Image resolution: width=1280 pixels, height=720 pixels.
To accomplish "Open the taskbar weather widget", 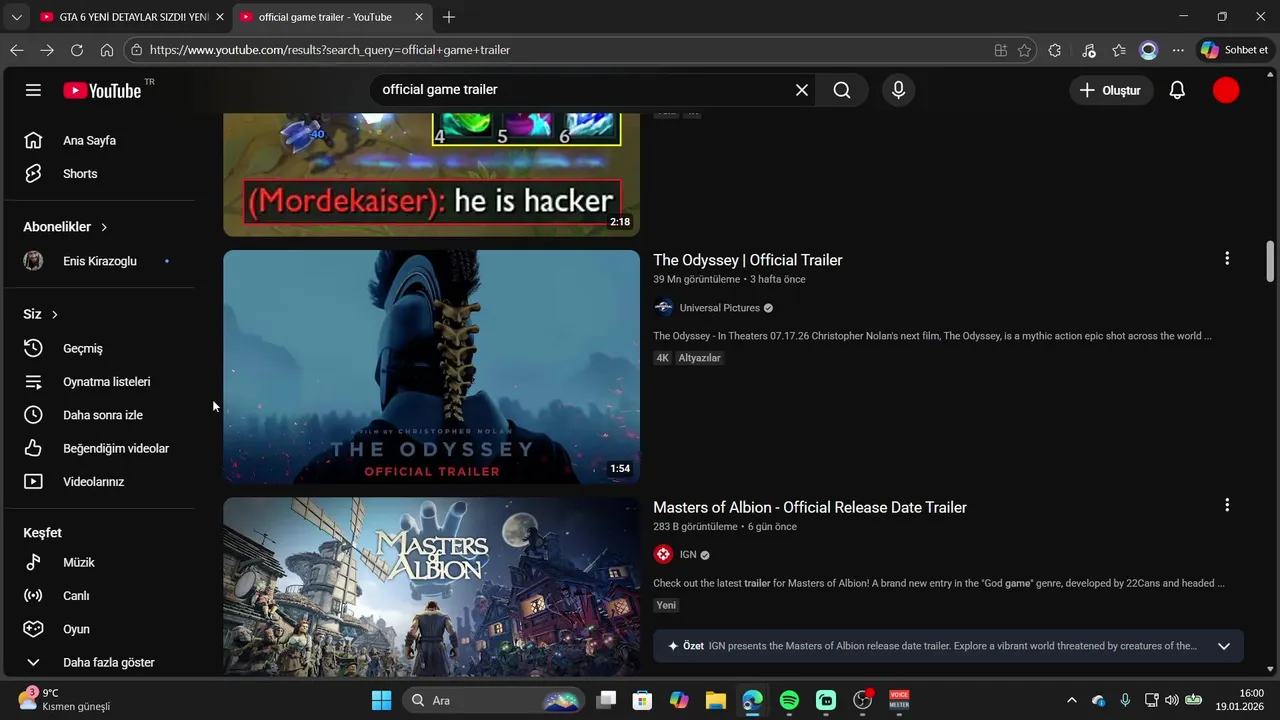I will (x=65, y=699).
